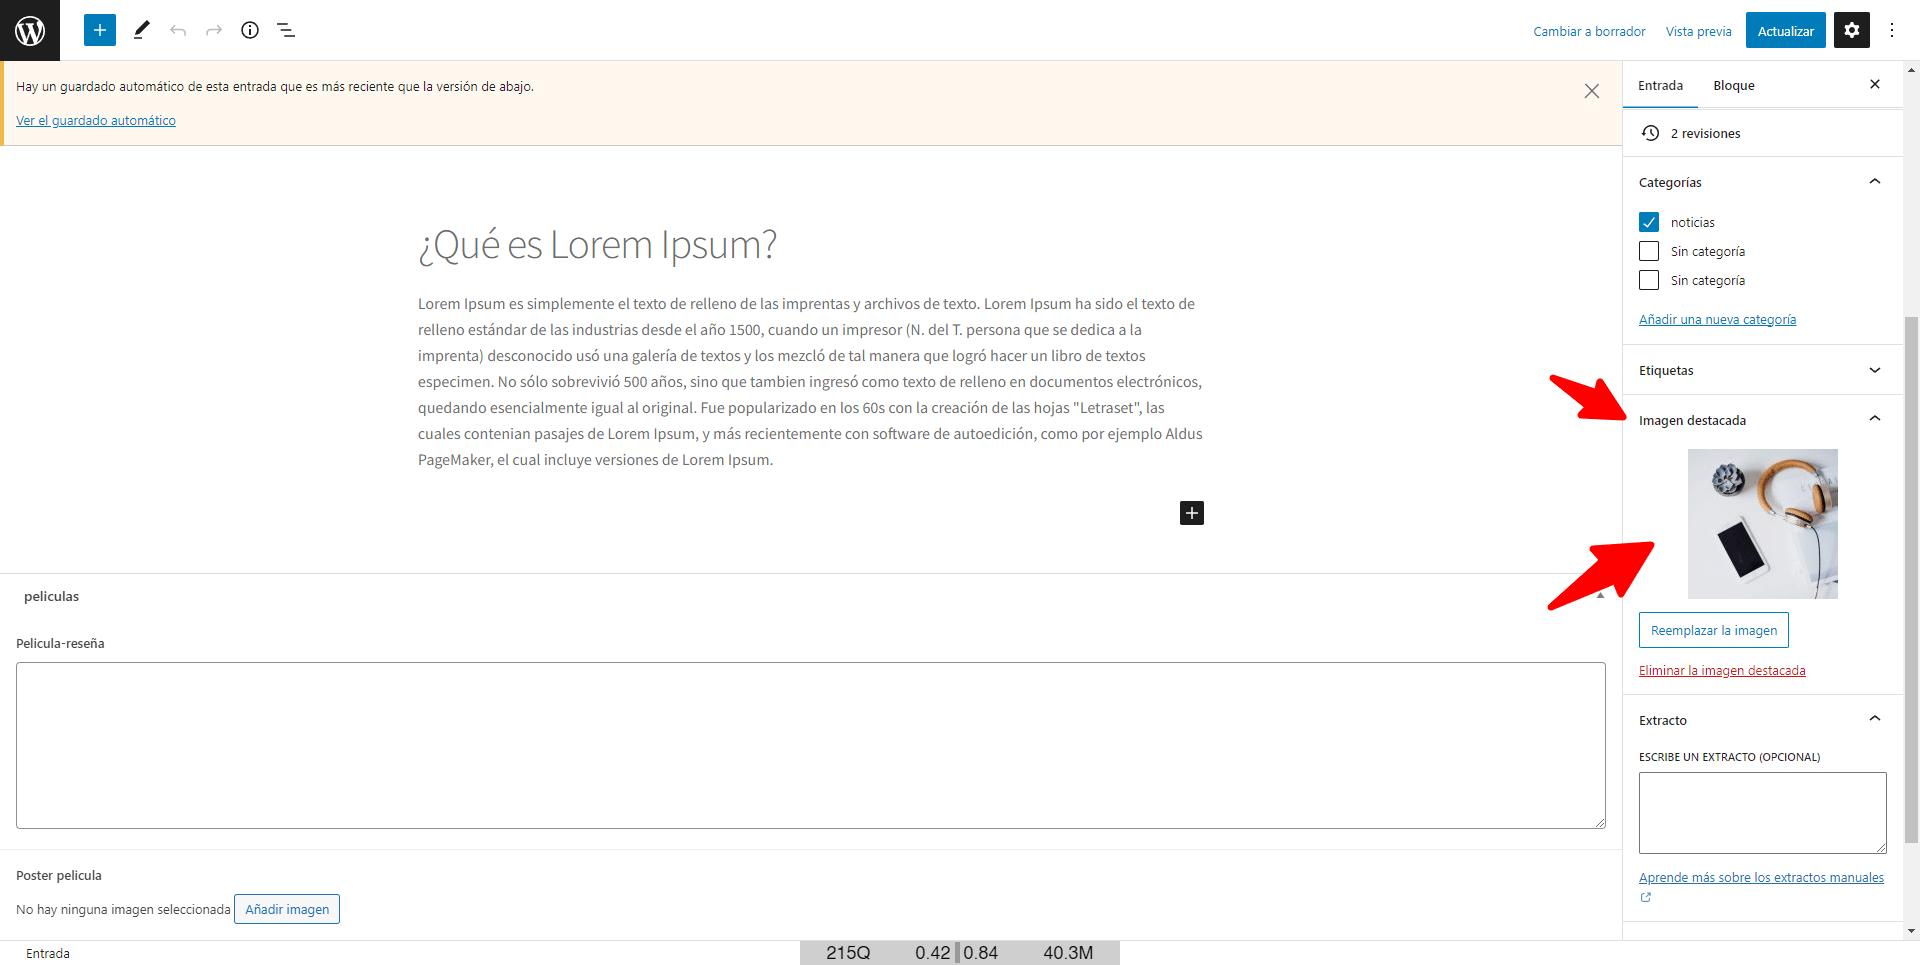Open Vista previa
This screenshot has width=1920, height=965.
tap(1698, 31)
